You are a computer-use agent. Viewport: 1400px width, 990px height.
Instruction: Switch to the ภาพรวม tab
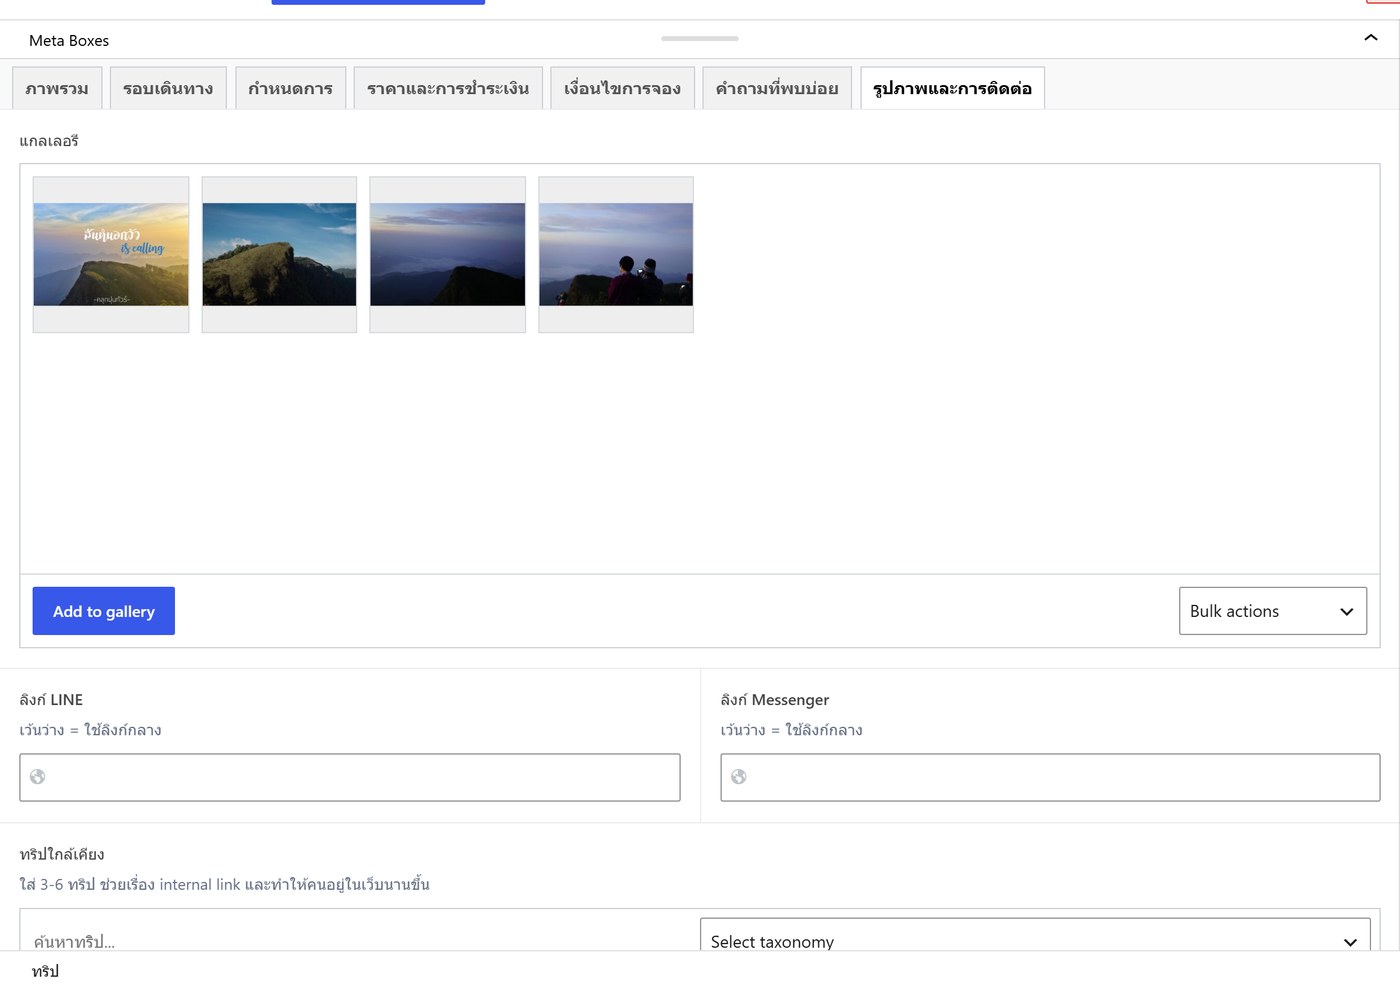(x=57, y=88)
